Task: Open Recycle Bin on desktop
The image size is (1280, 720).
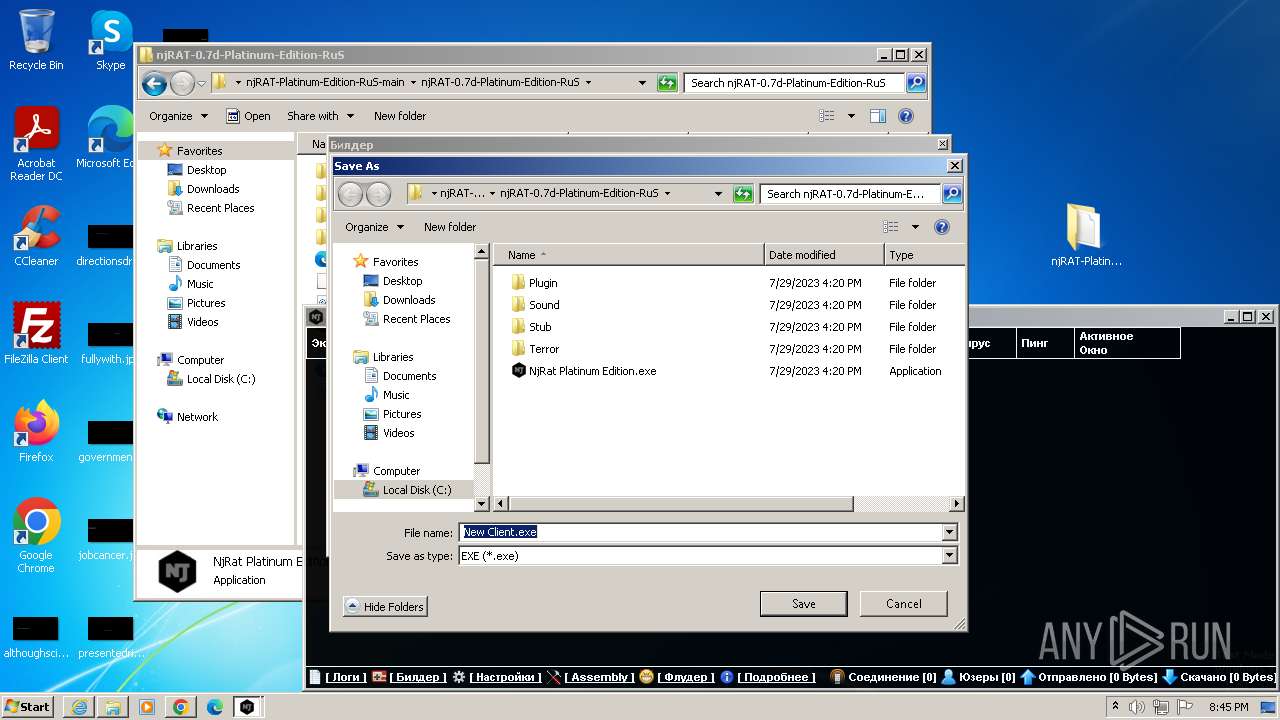Action: pyautogui.click(x=36, y=40)
